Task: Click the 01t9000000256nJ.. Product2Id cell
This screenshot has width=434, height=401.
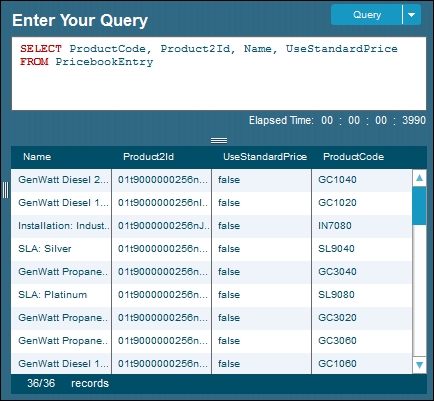Action: click(x=162, y=226)
